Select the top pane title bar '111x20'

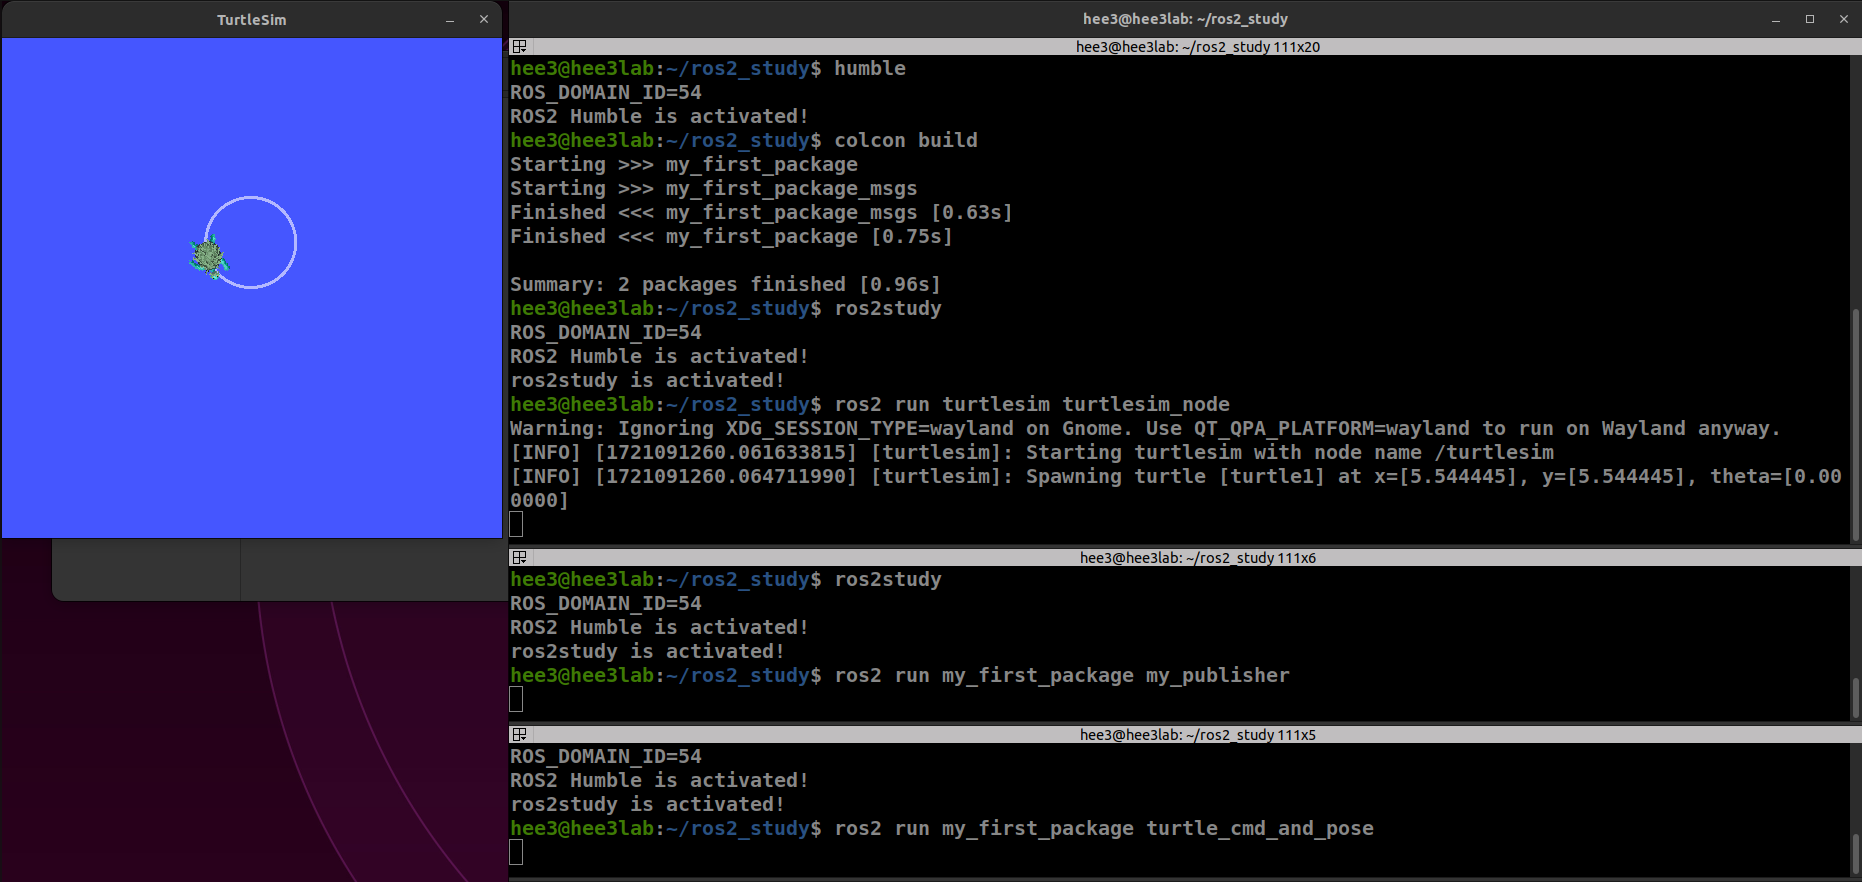(1198, 47)
